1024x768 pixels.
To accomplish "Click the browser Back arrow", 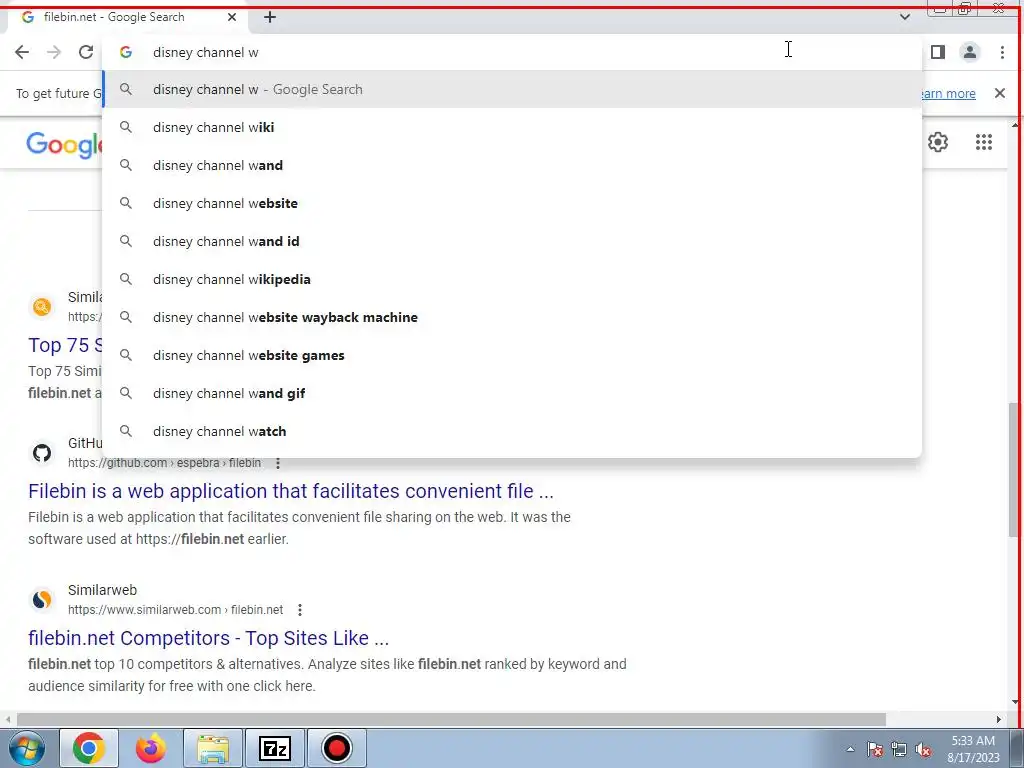I will (x=22, y=52).
